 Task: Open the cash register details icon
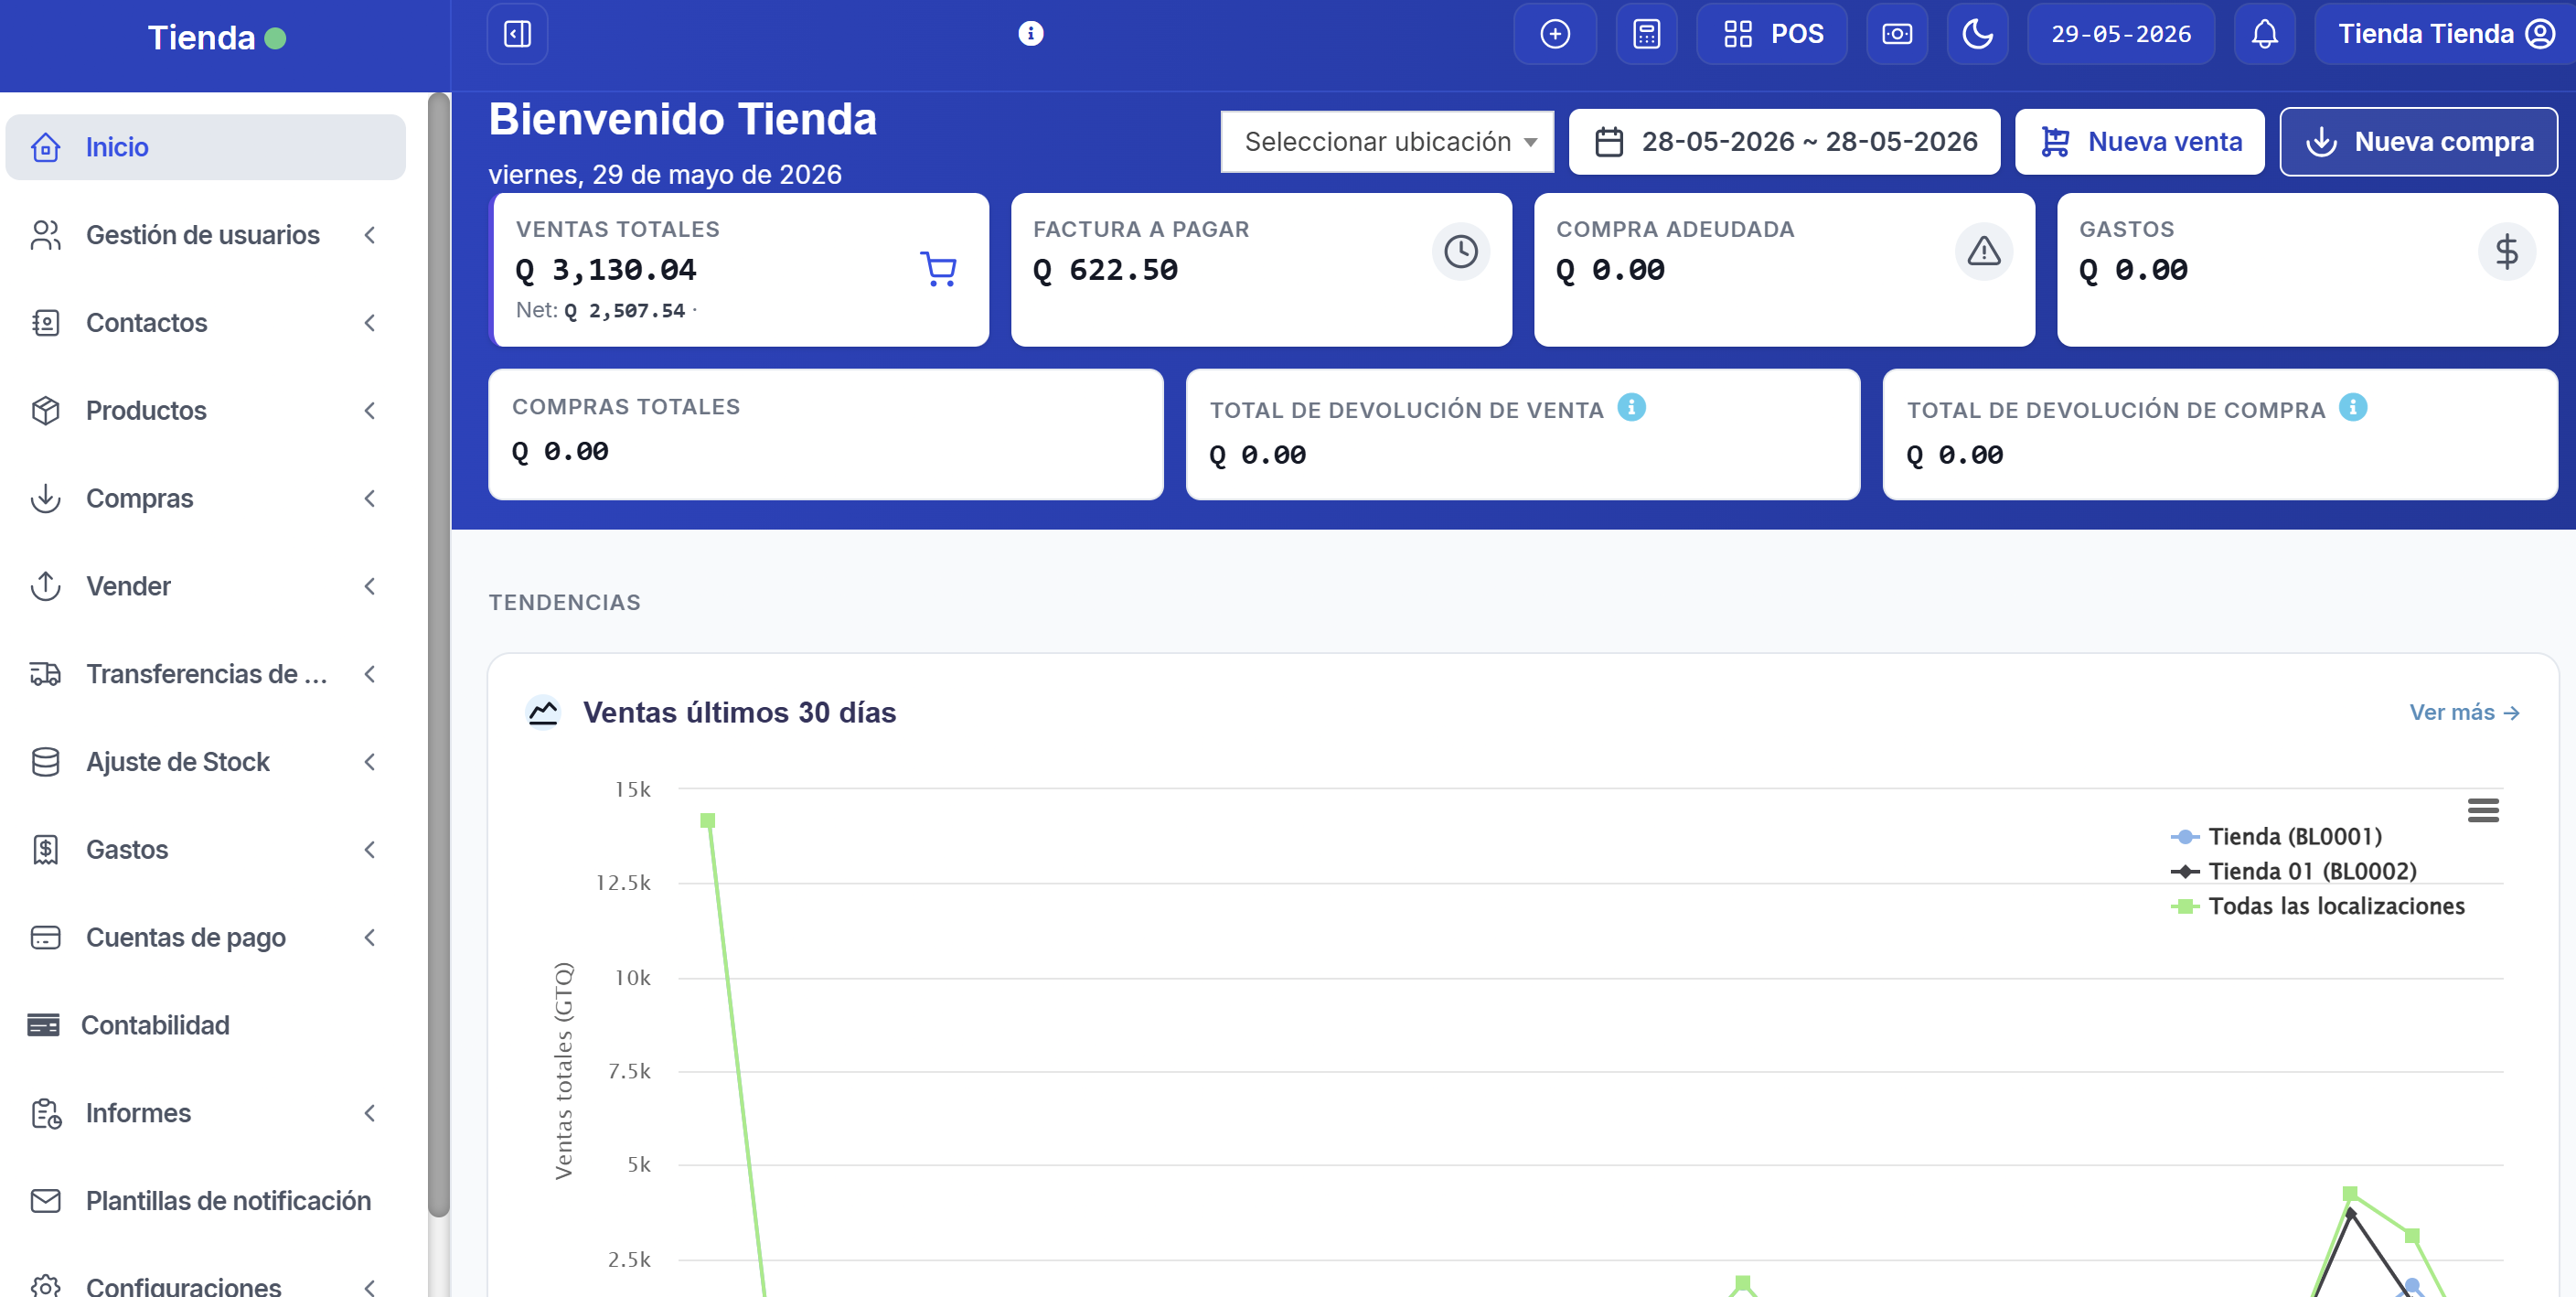(1896, 34)
